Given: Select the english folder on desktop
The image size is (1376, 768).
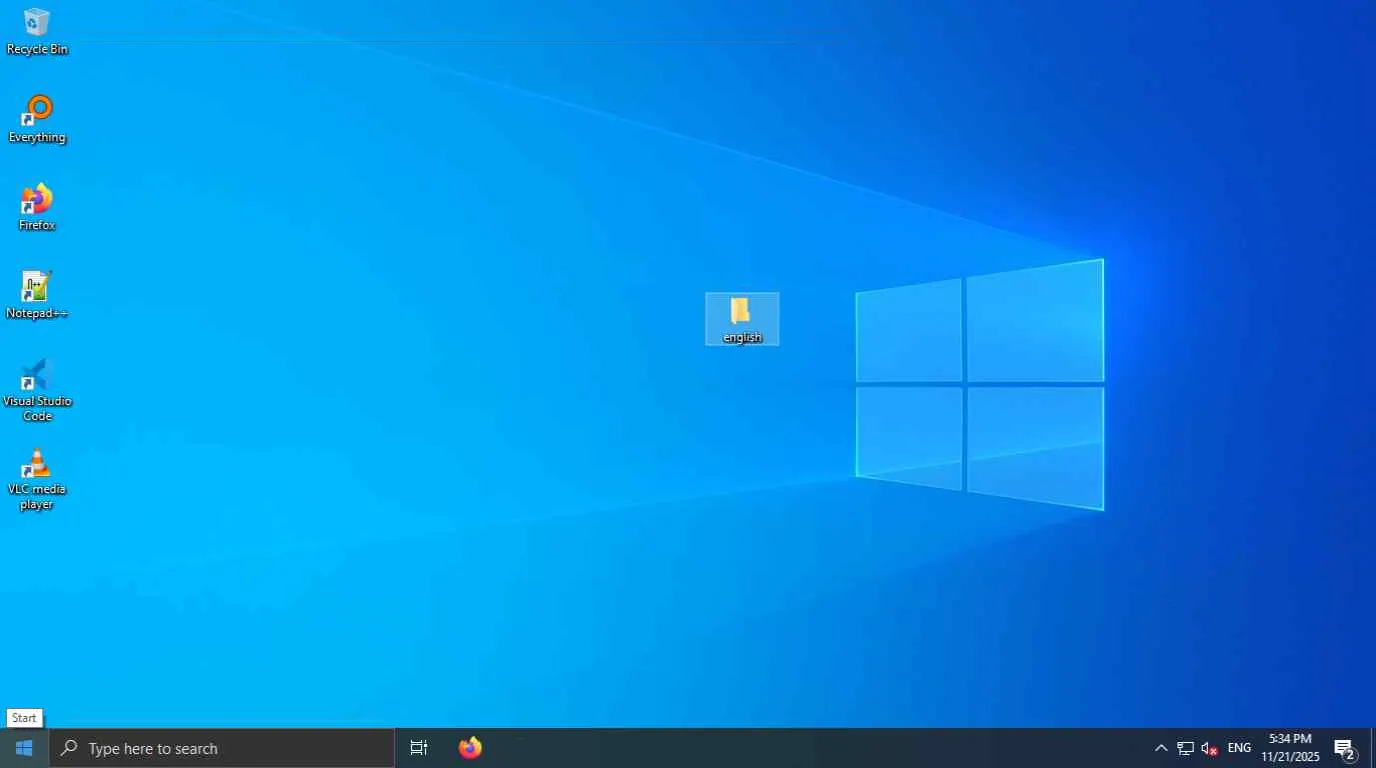Looking at the screenshot, I should tap(742, 319).
